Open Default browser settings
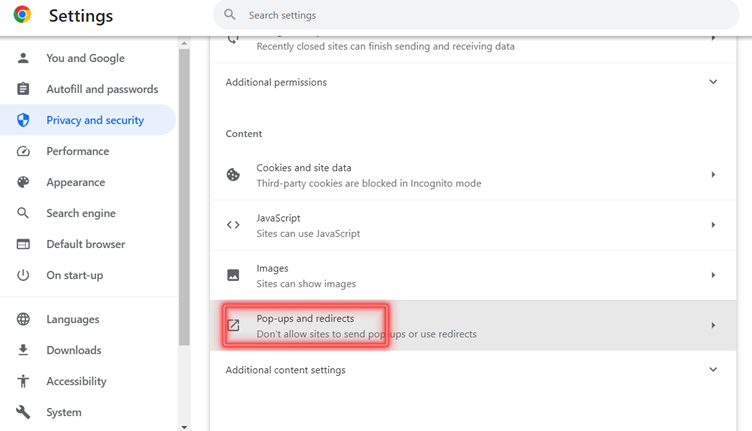The height and width of the screenshot is (431, 752). [88, 244]
